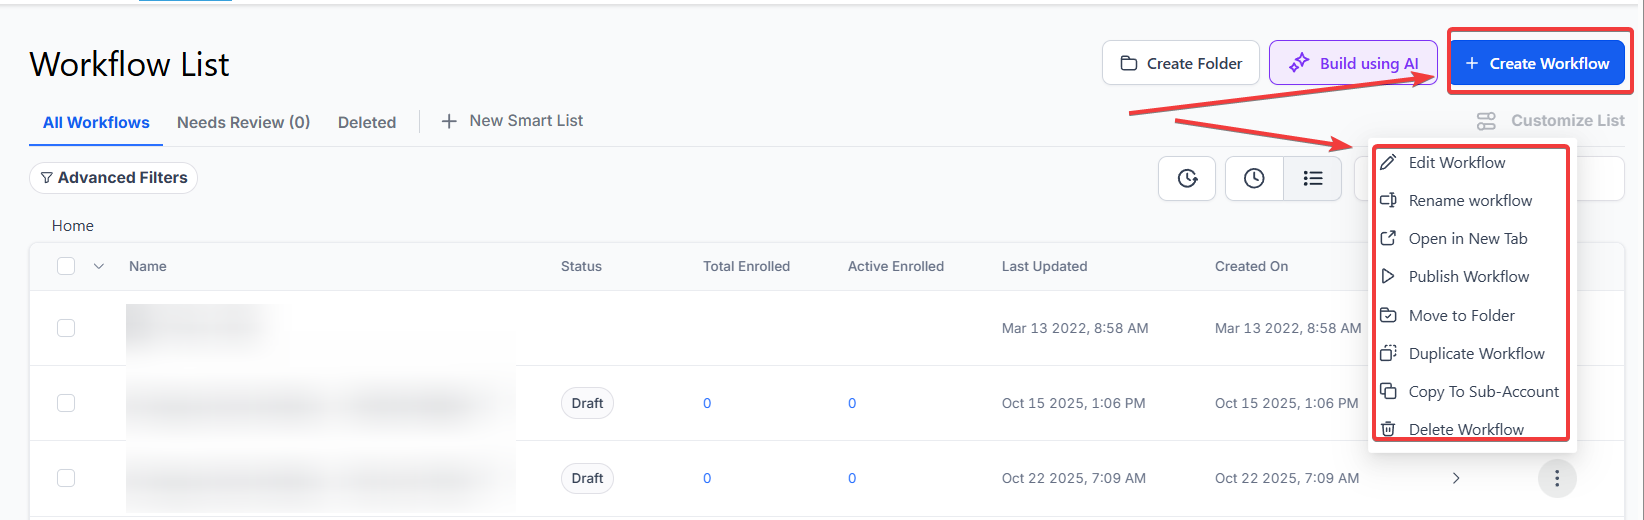Add a New Smart List
Image resolution: width=1644 pixels, height=520 pixels.
pyautogui.click(x=512, y=121)
